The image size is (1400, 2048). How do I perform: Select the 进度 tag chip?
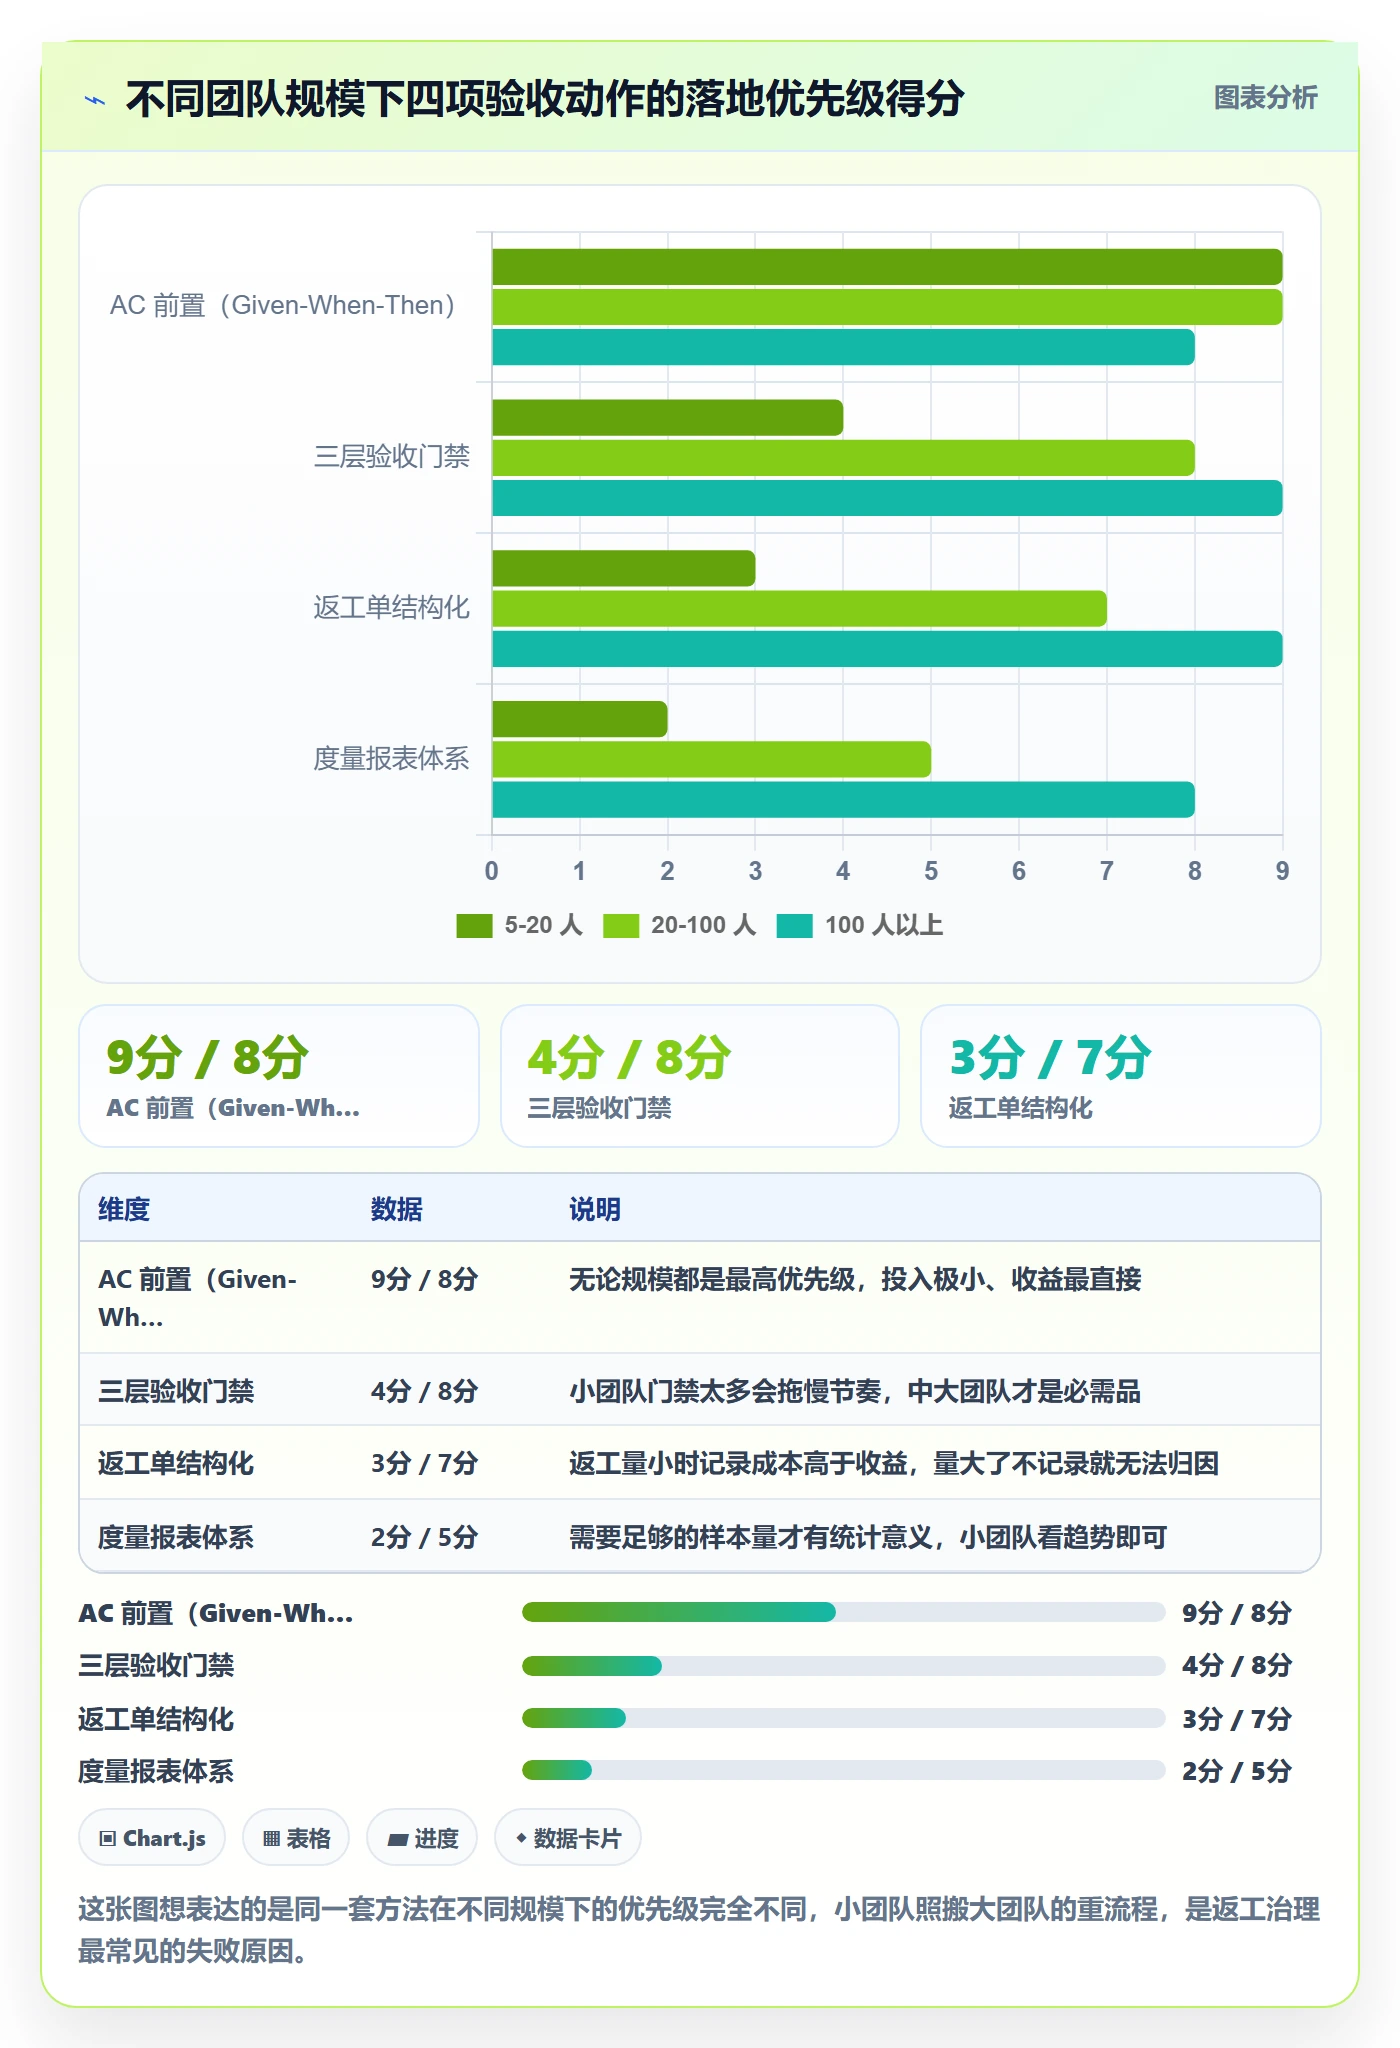click(422, 1838)
